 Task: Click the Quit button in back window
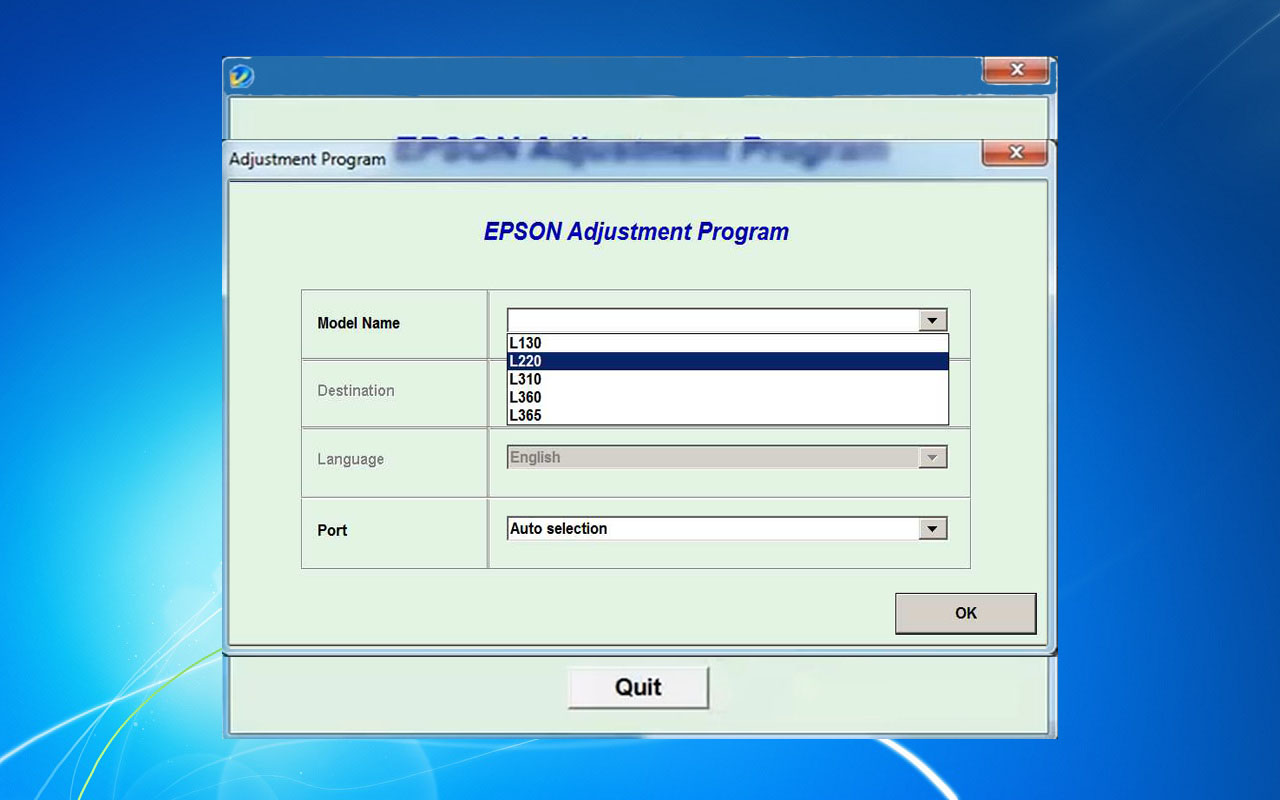tap(638, 687)
